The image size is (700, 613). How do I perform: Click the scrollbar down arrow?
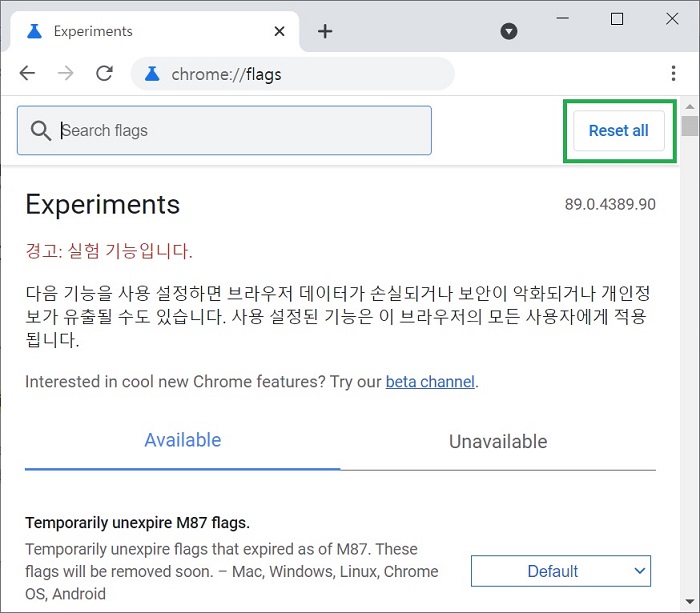pos(690,601)
